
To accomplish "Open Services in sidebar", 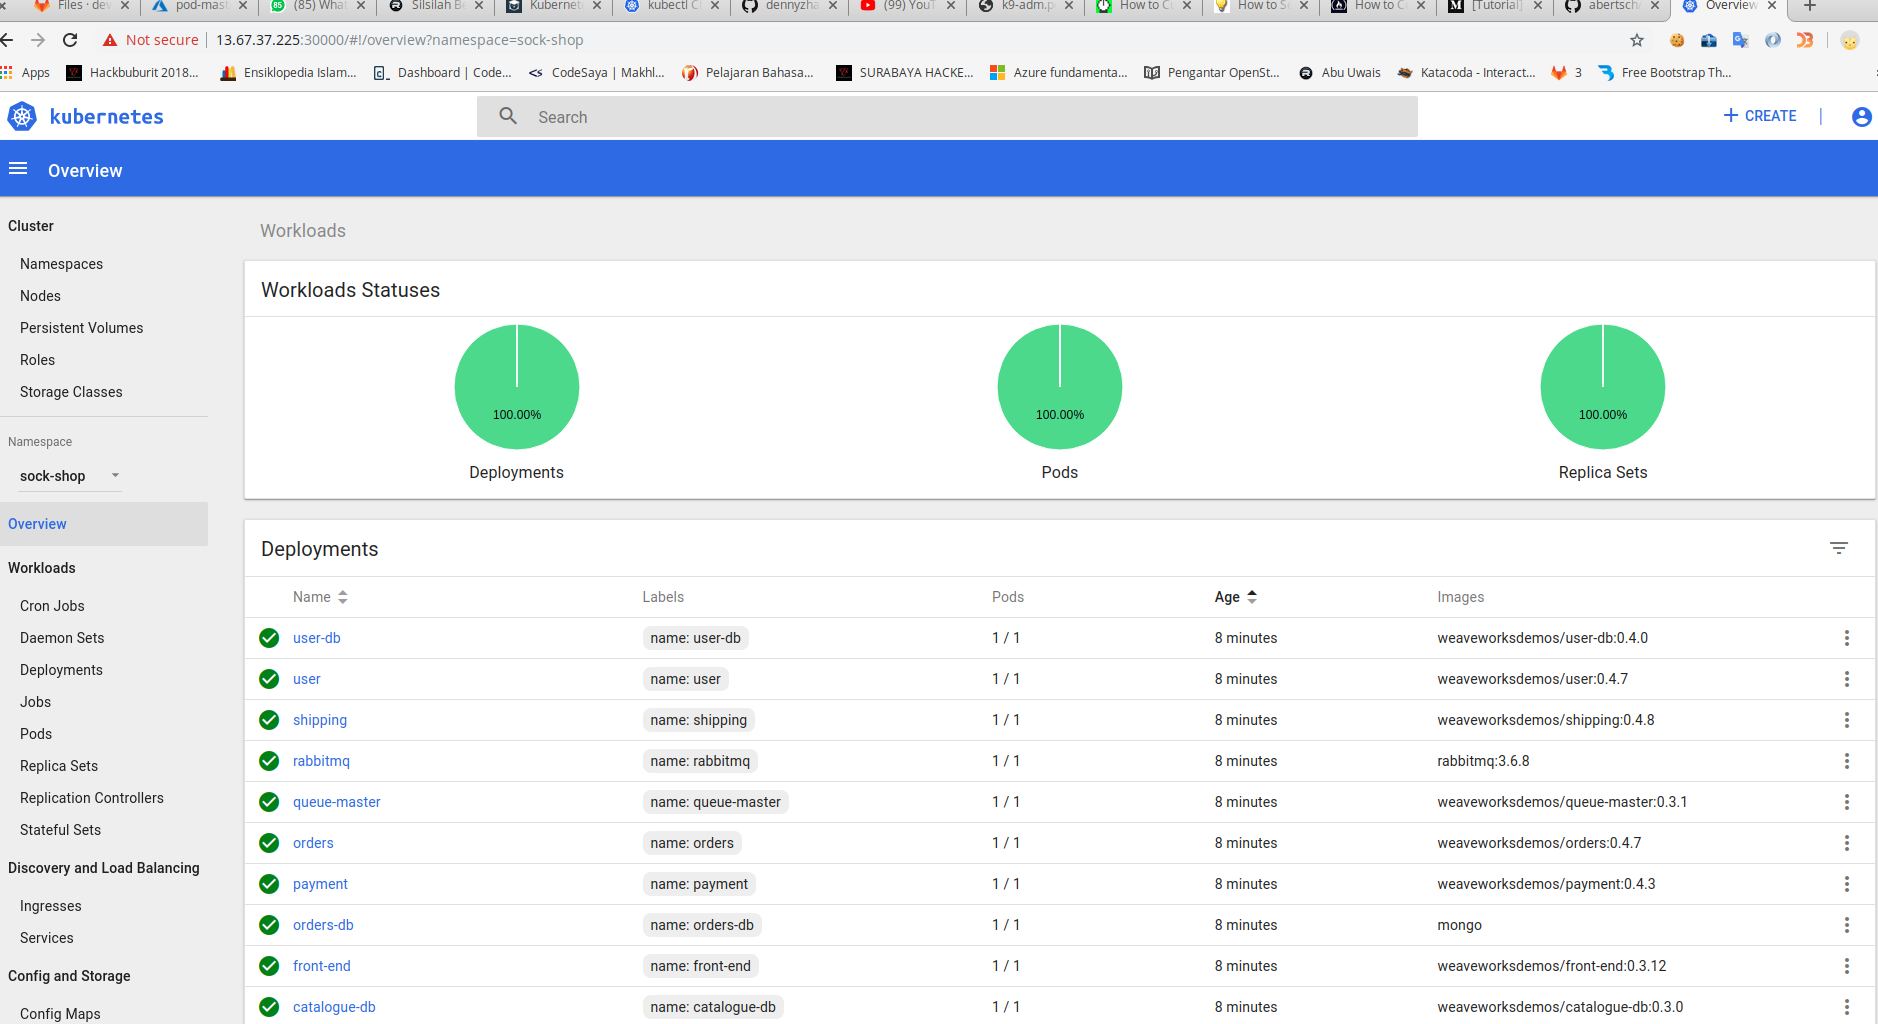I will click(47, 938).
